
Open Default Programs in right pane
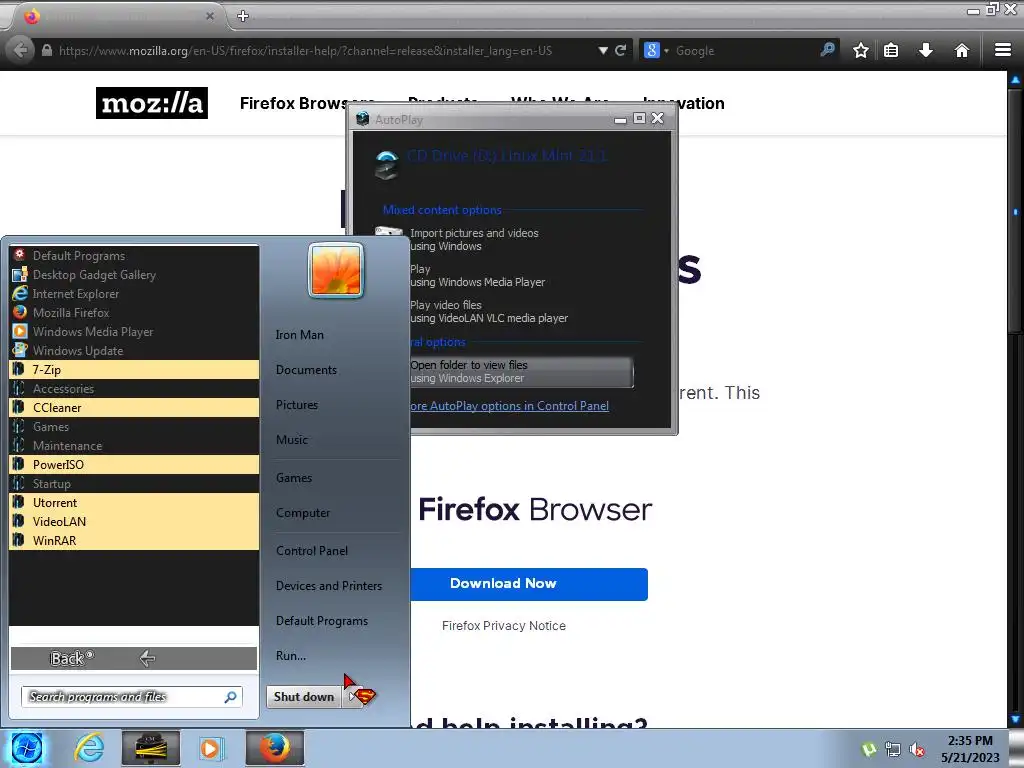pos(322,621)
